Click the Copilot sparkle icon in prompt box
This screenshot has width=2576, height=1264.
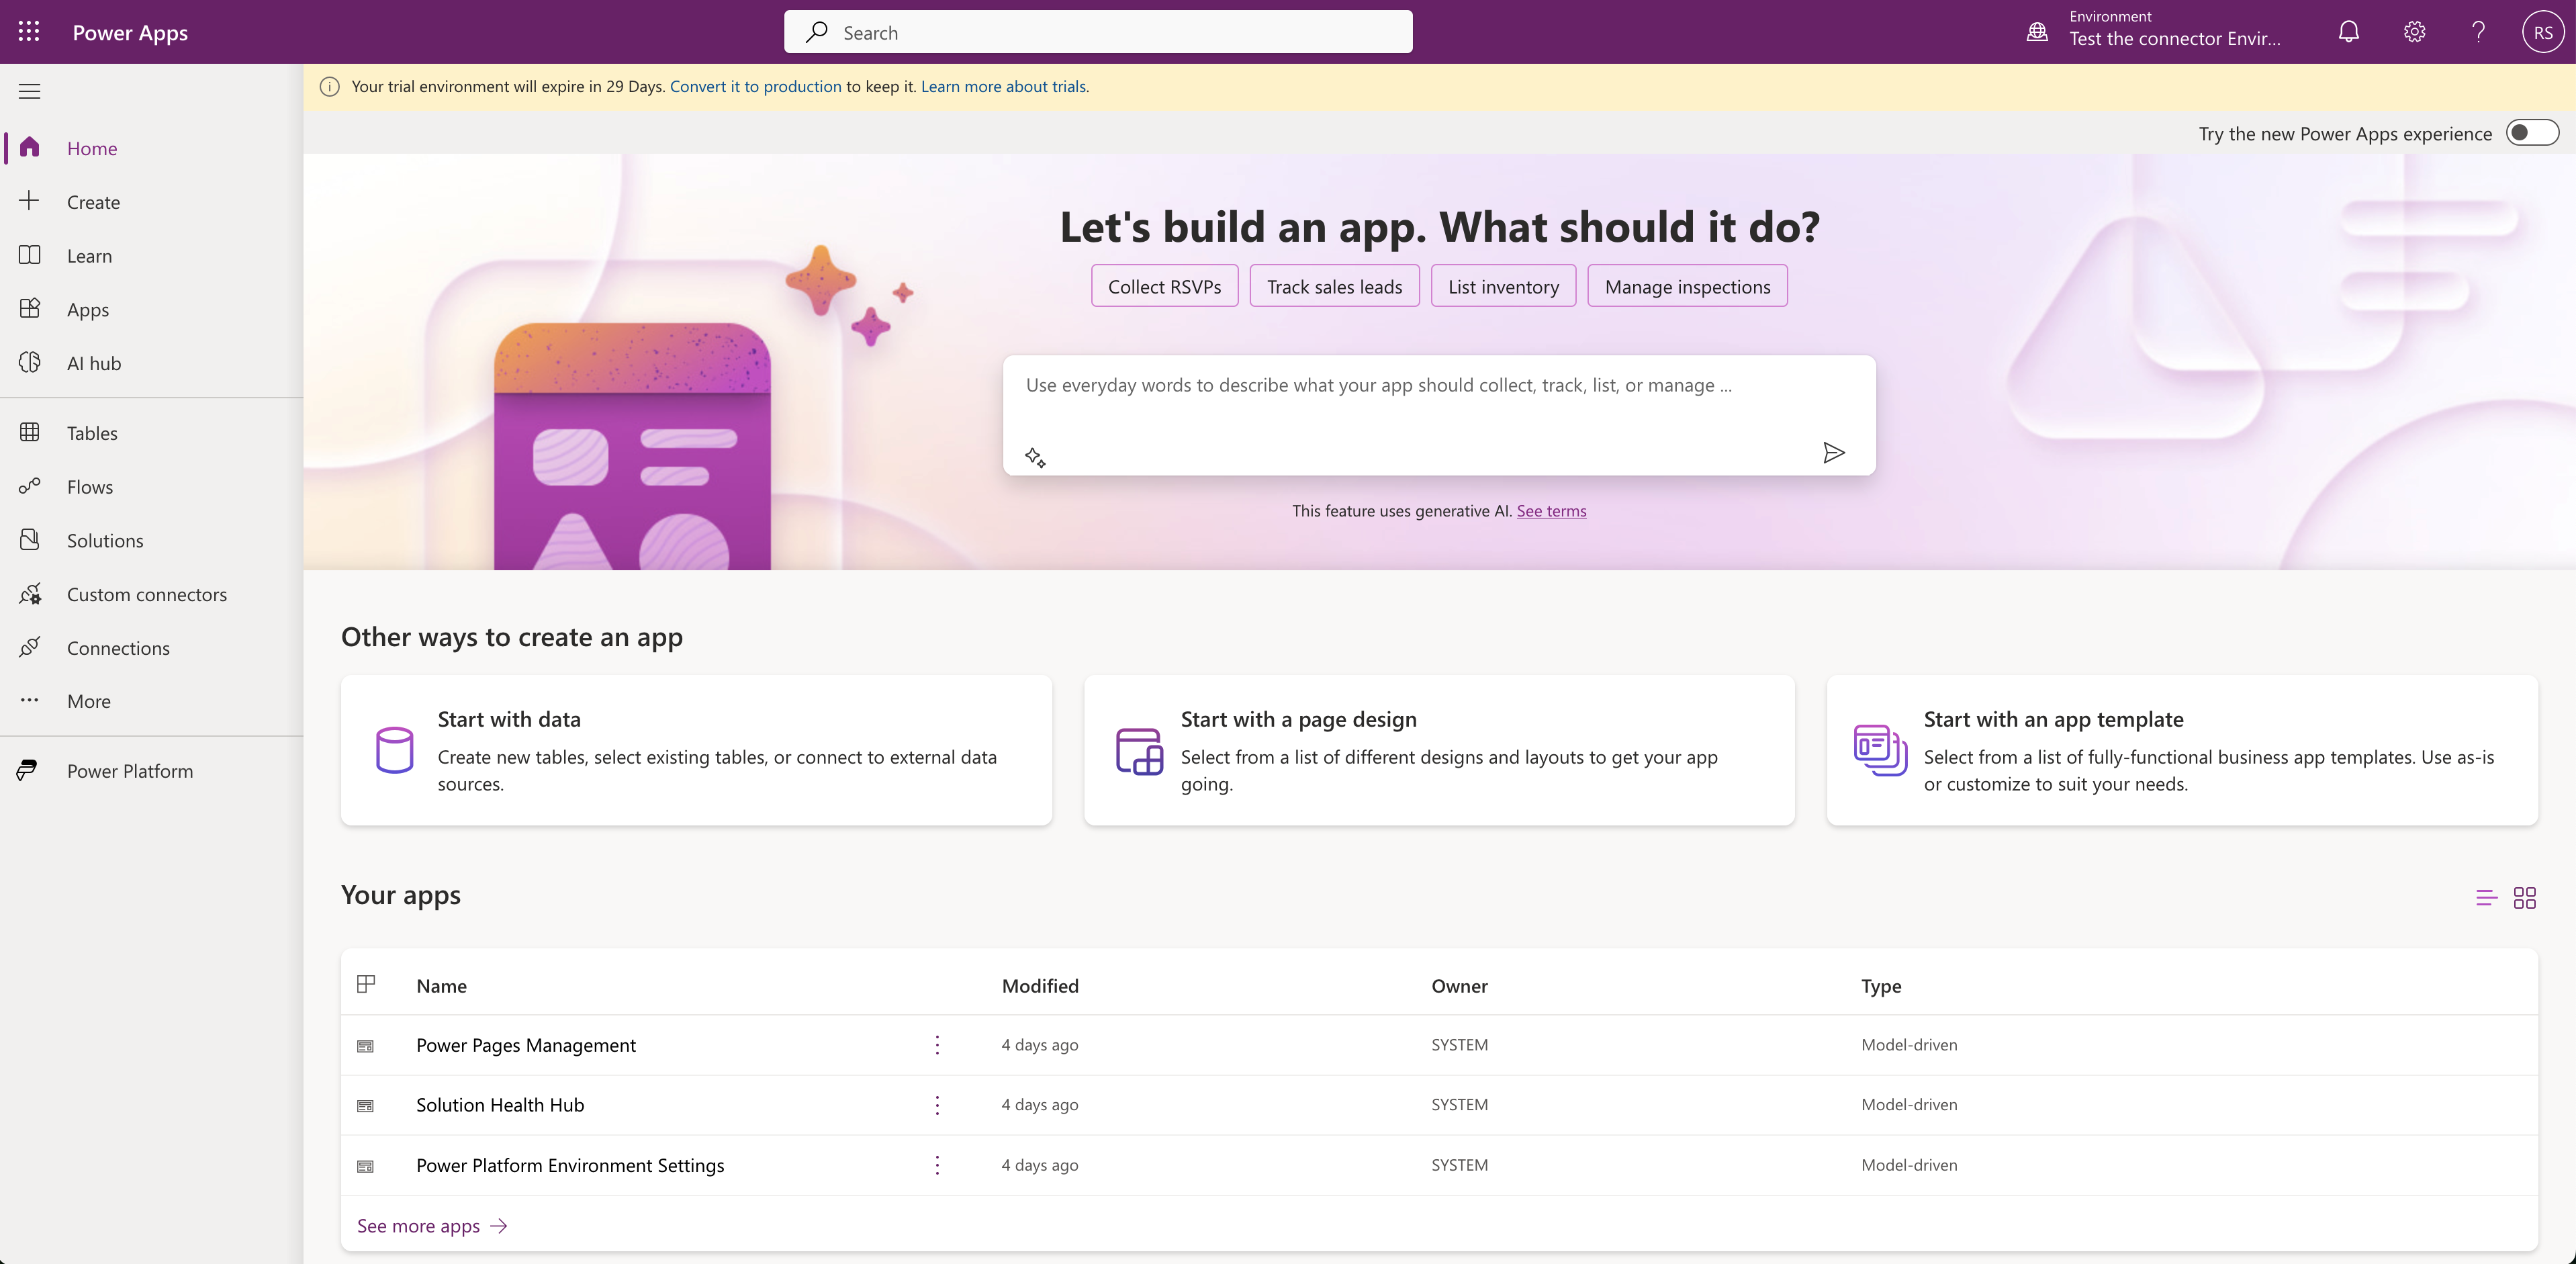click(x=1035, y=457)
